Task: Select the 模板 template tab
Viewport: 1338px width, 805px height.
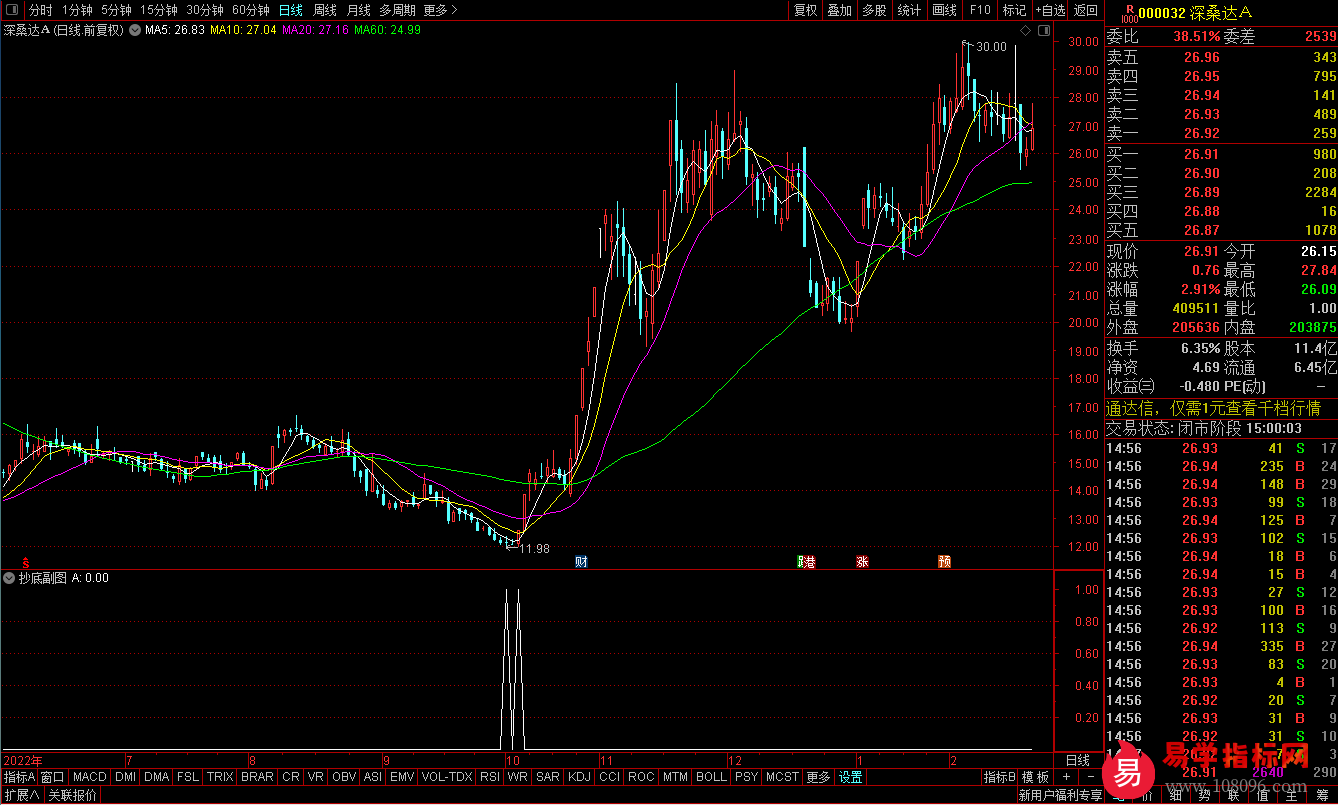Action: pos(1036,777)
